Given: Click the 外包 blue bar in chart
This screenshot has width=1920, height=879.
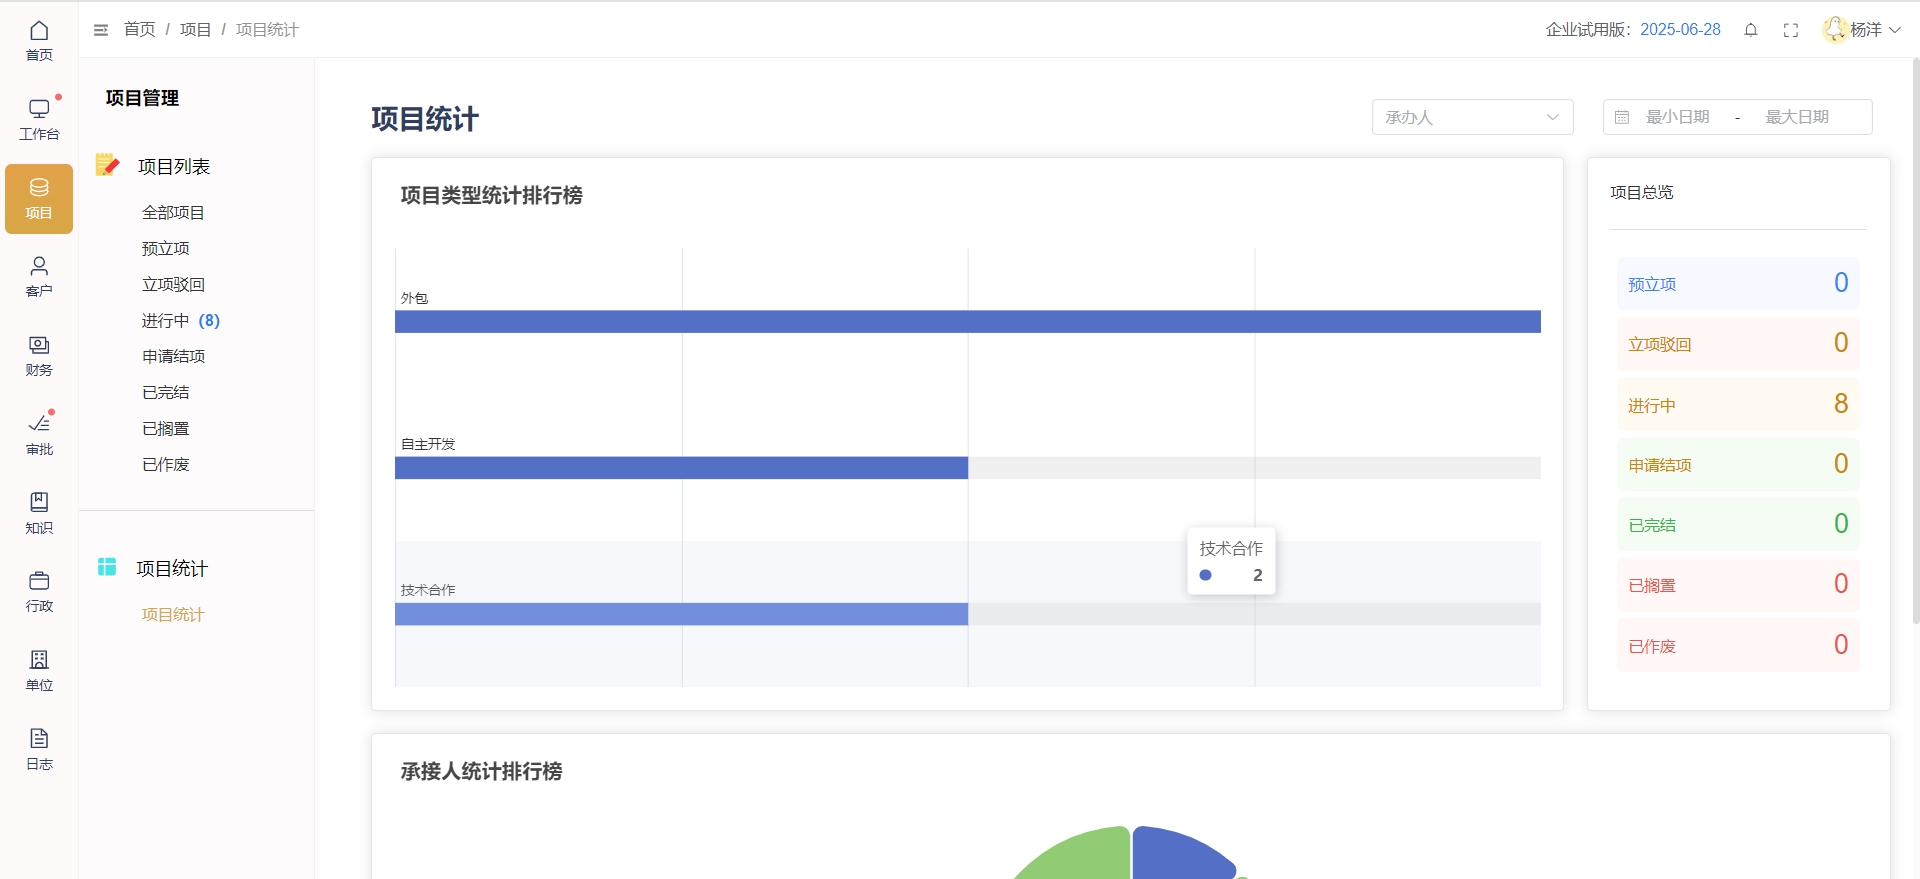Looking at the screenshot, I should pyautogui.click(x=967, y=321).
